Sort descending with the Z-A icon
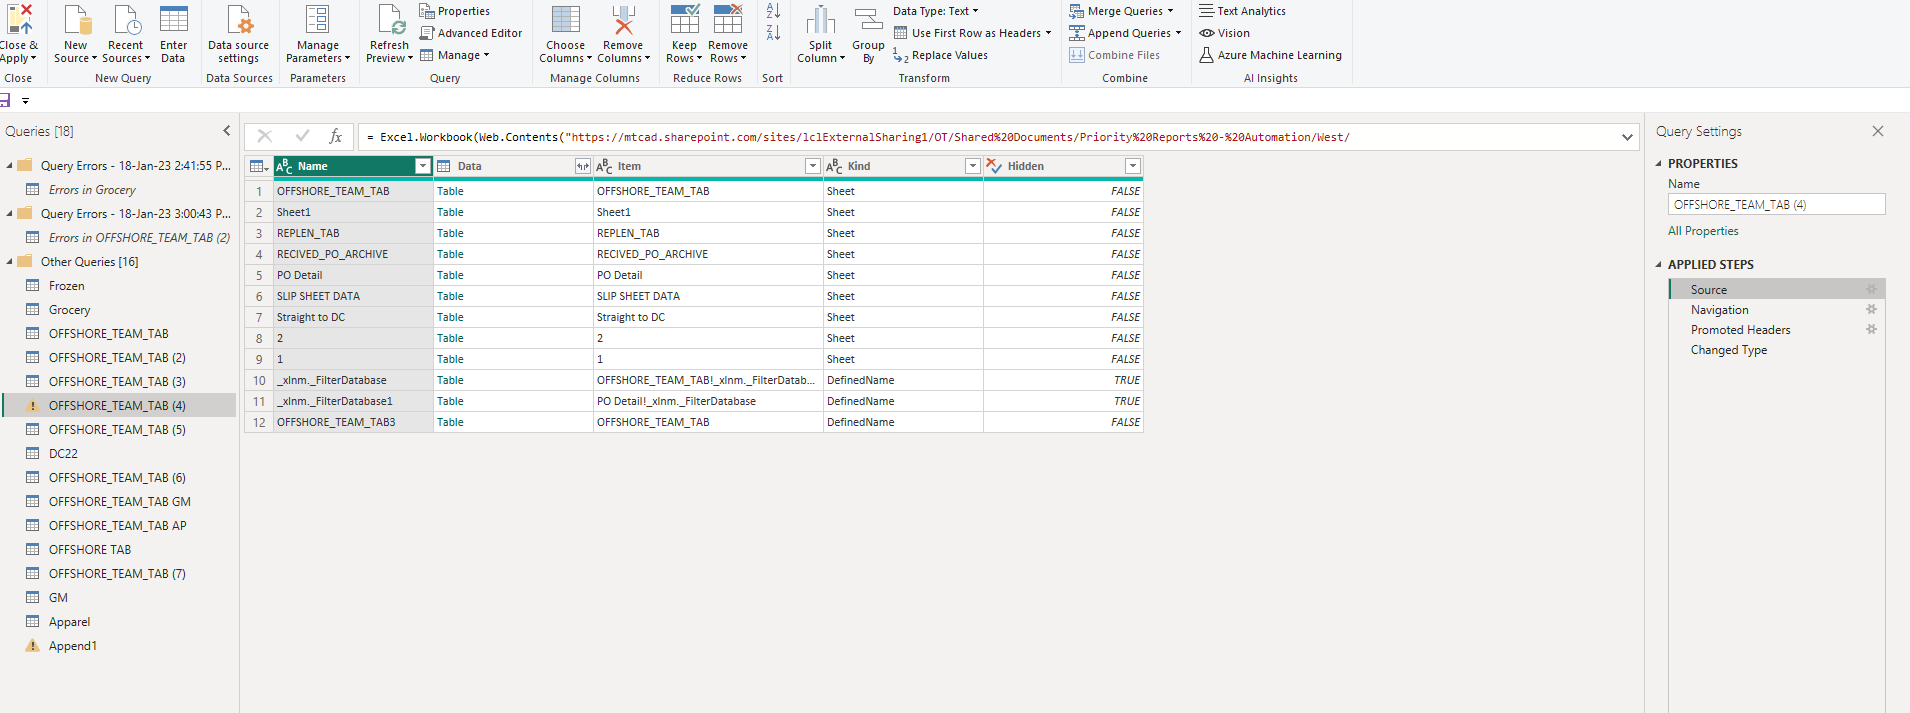 click(773, 33)
